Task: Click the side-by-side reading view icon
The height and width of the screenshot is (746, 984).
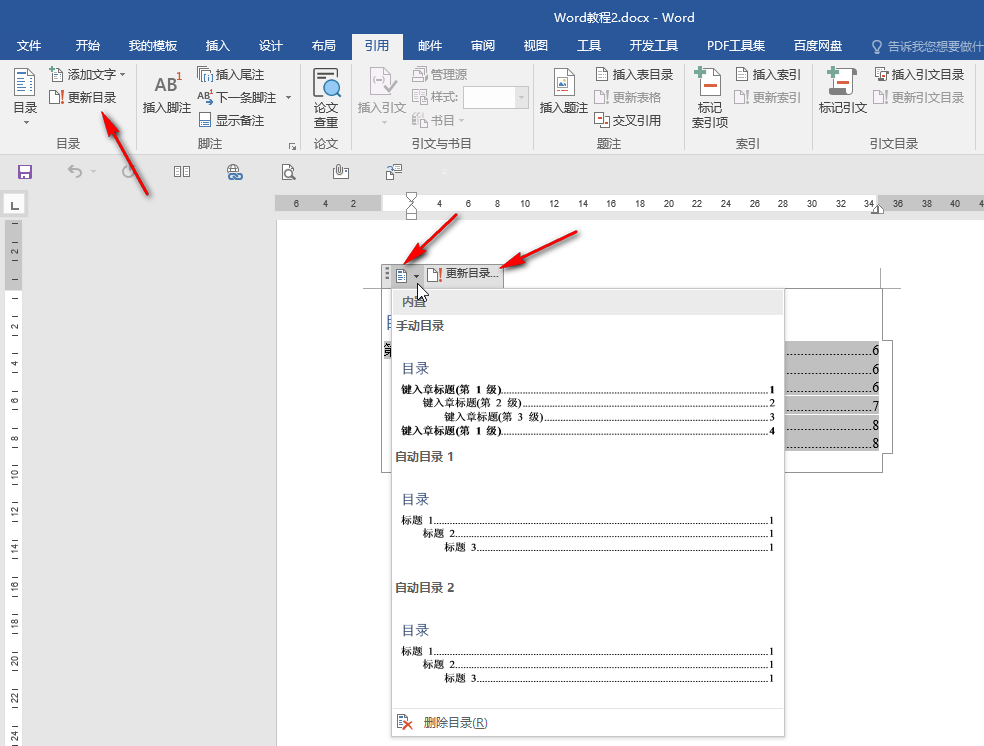Action: 182,171
